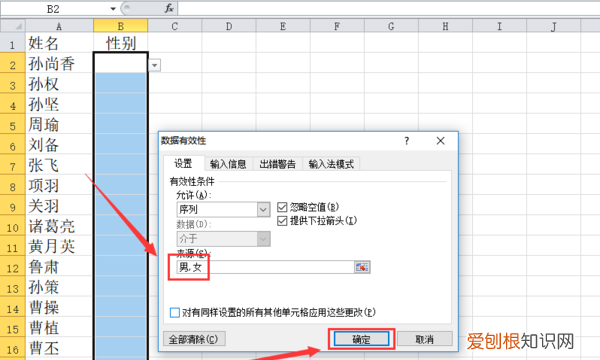This screenshot has width=600, height=360.
Task: Switch to the 出错警告 tab
Action: [x=277, y=164]
